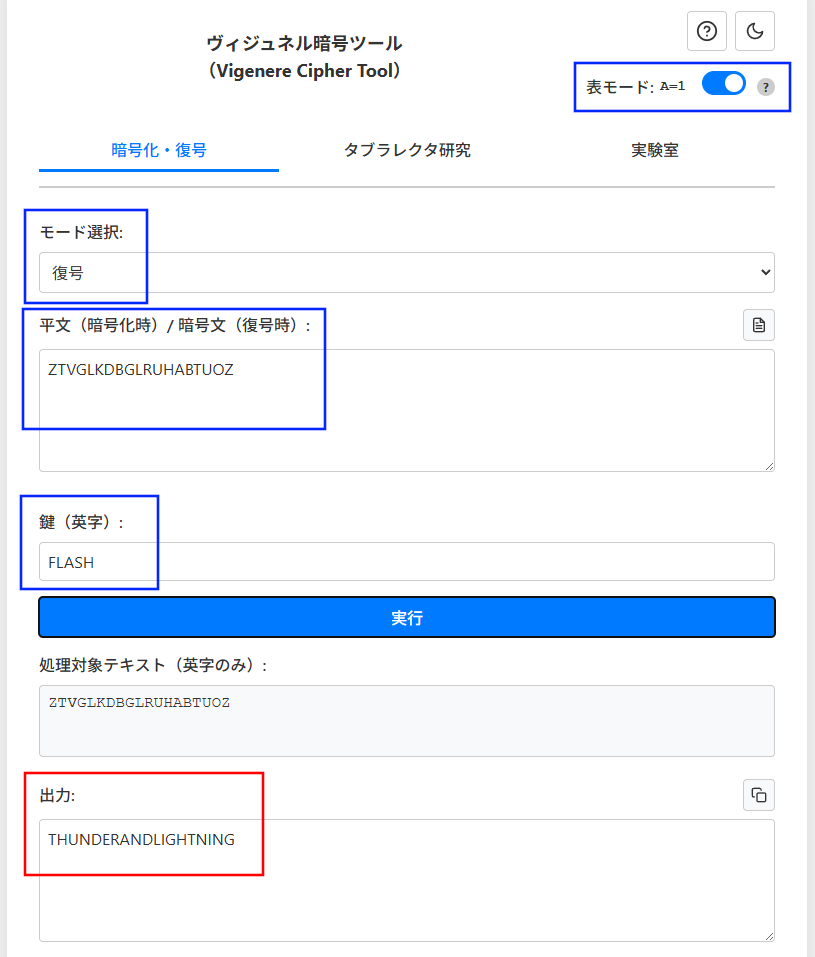Image resolution: width=815 pixels, height=957 pixels.
Task: Open the 実験室 tab
Action: 655,151
